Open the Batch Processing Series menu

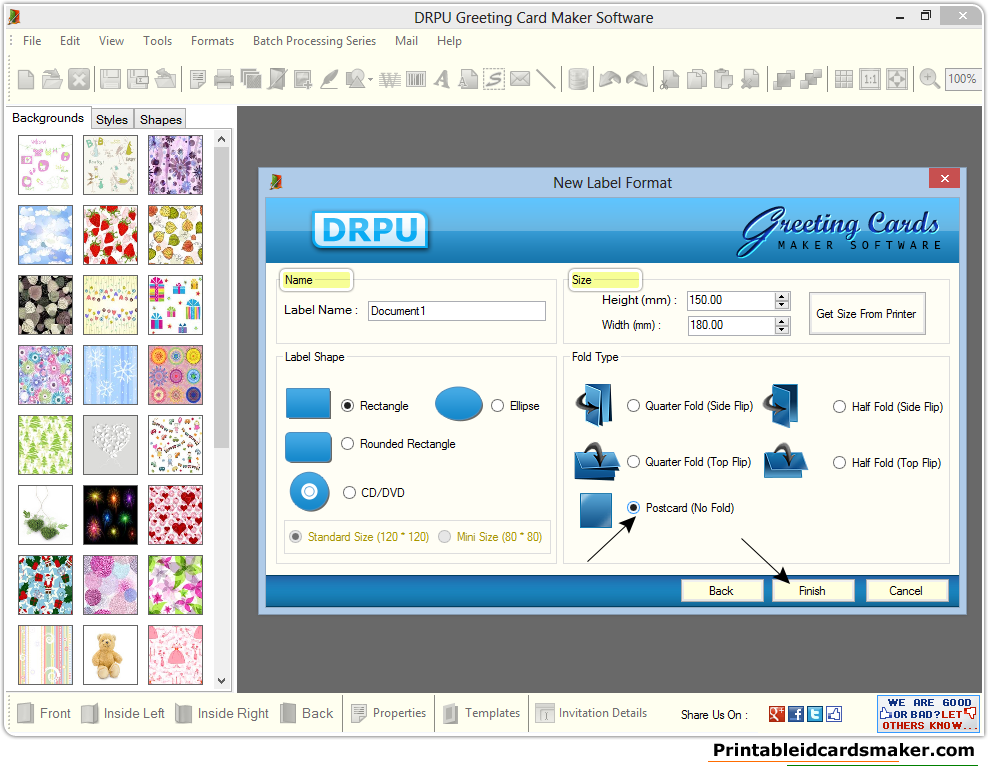314,41
